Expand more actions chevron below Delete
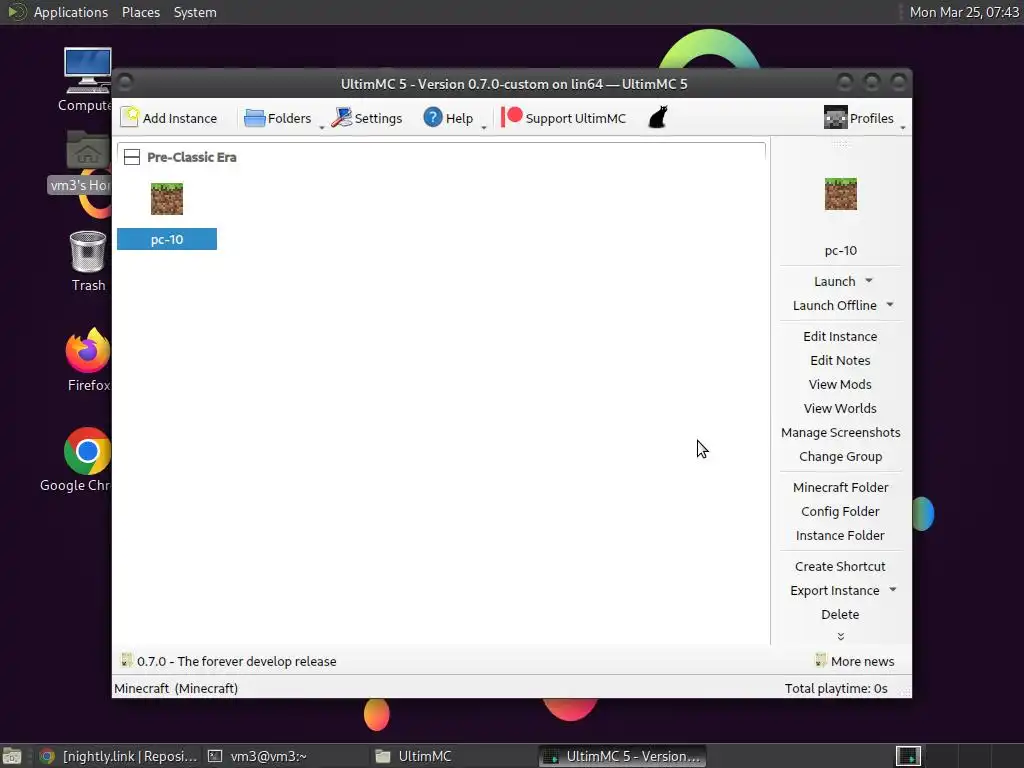Screen dimensions: 1024x768 pyautogui.click(x=840, y=636)
